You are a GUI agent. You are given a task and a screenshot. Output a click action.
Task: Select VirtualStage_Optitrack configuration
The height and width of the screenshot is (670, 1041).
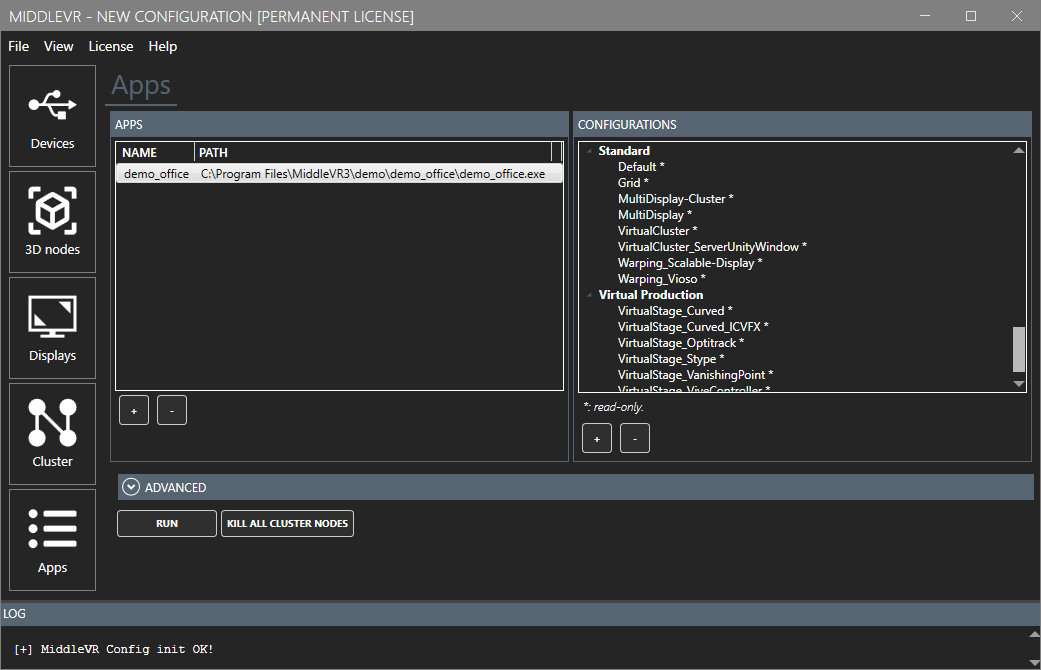coord(681,343)
